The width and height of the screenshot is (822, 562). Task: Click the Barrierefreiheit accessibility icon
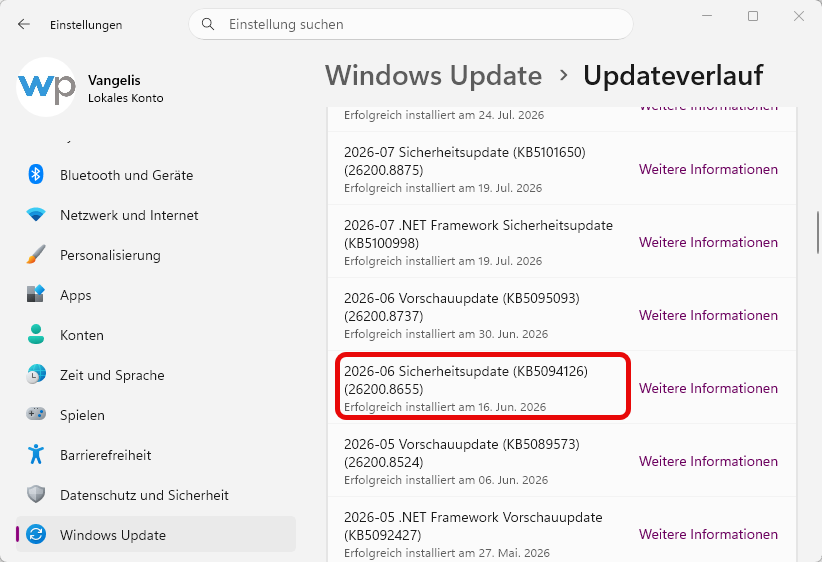coord(36,454)
